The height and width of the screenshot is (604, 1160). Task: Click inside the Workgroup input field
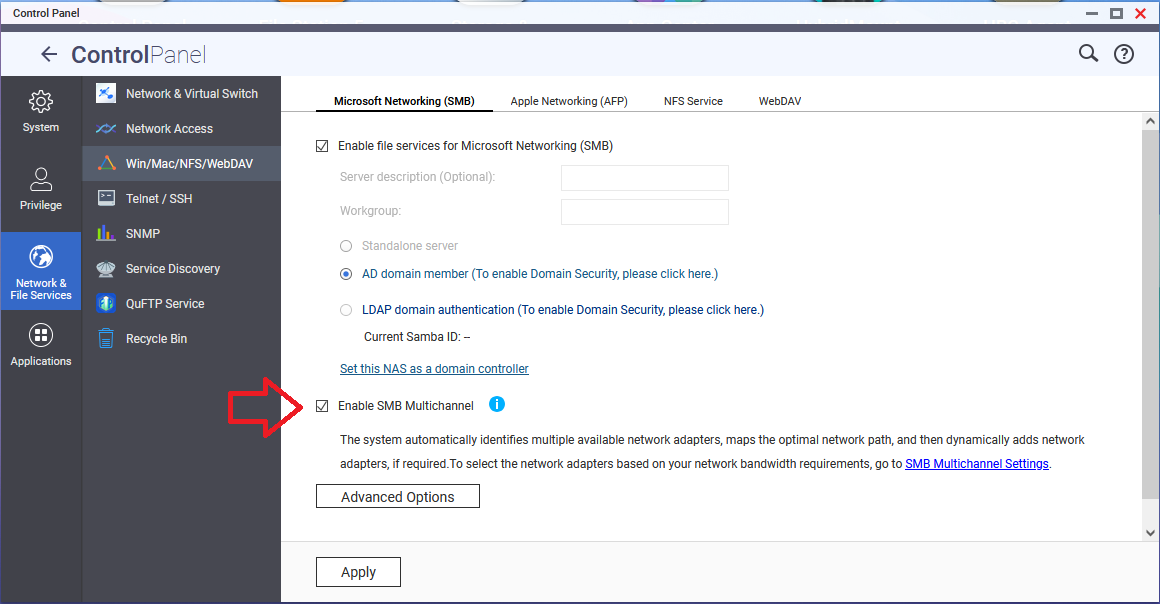tap(644, 212)
